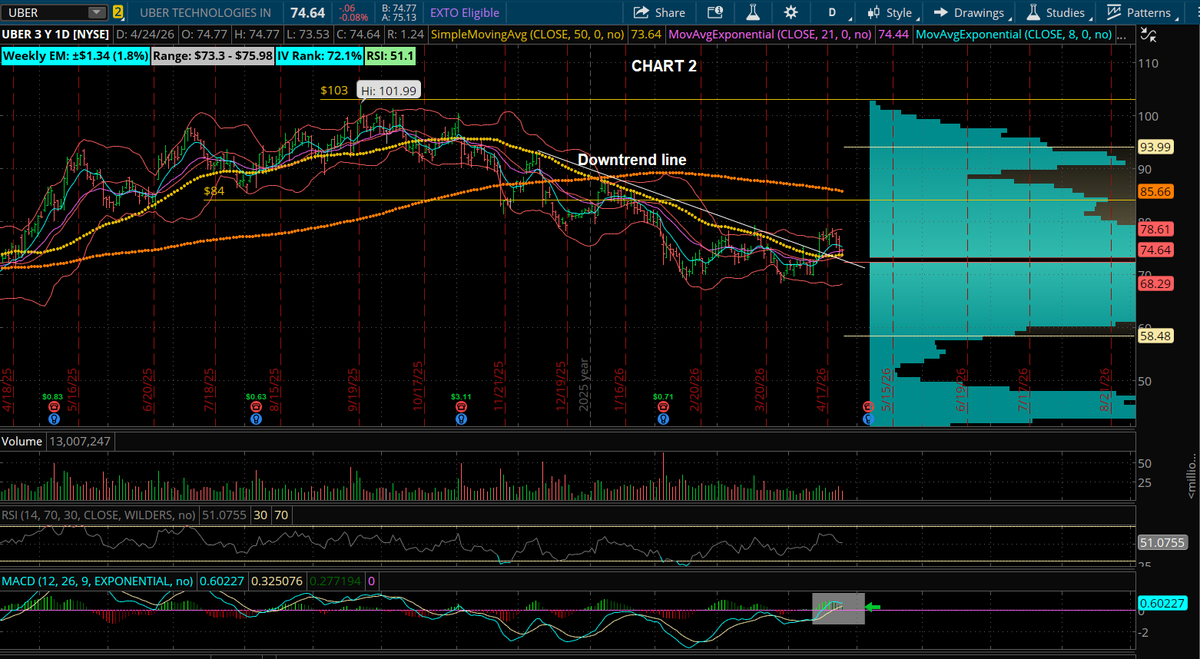Click the 85.66 orange price axis label
The height and width of the screenshot is (659, 1200).
tap(1156, 190)
